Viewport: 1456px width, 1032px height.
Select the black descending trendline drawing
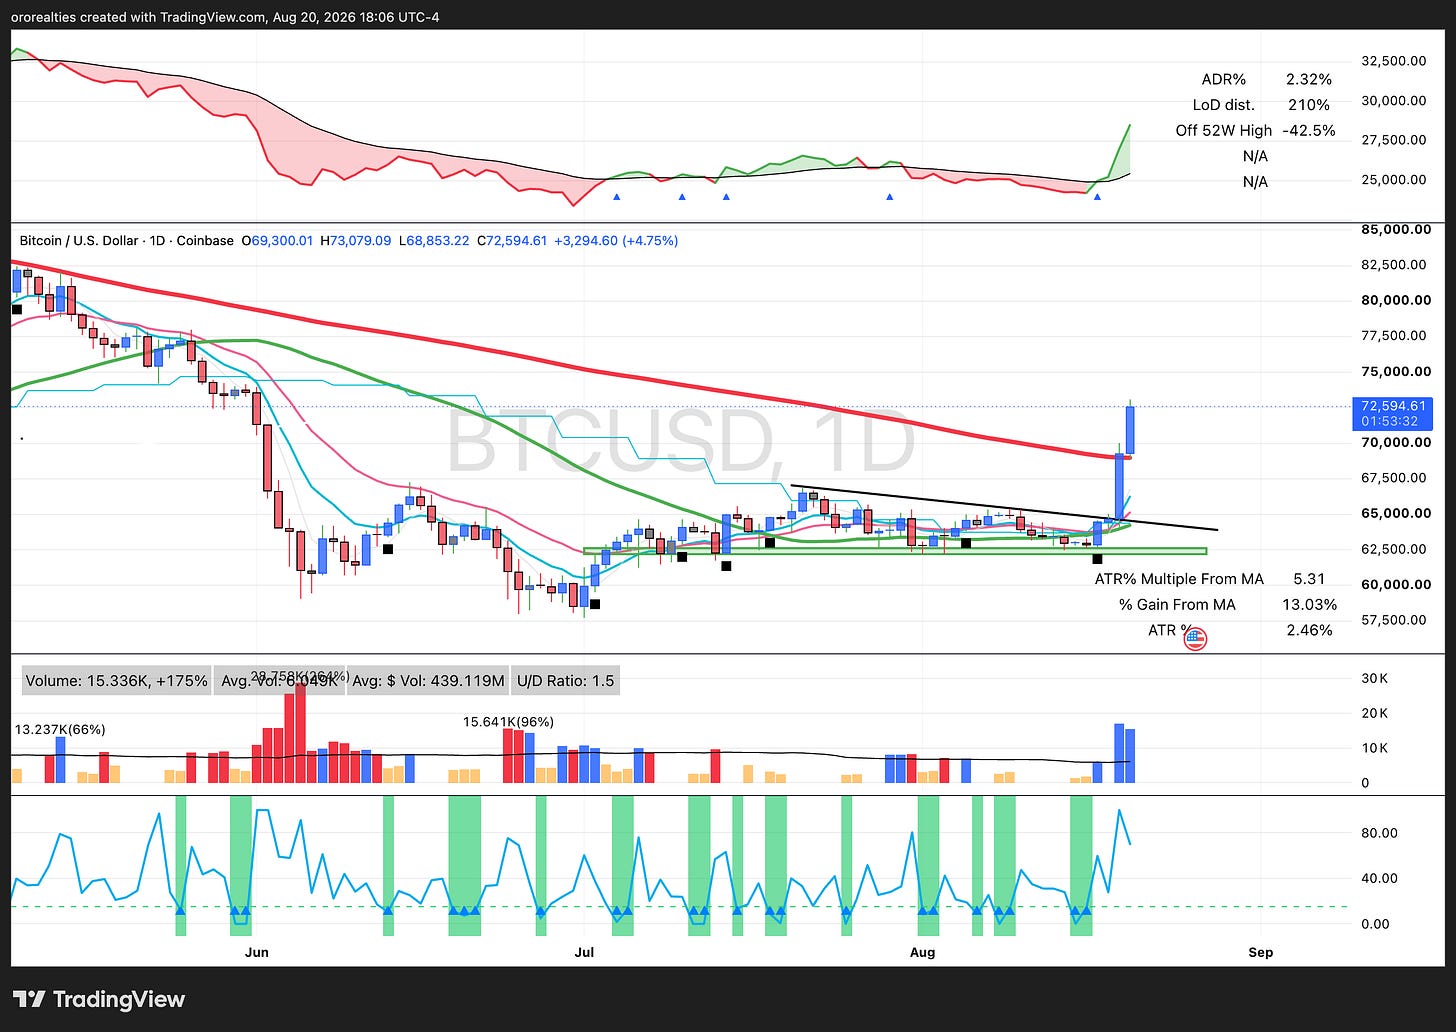[x=1004, y=508]
